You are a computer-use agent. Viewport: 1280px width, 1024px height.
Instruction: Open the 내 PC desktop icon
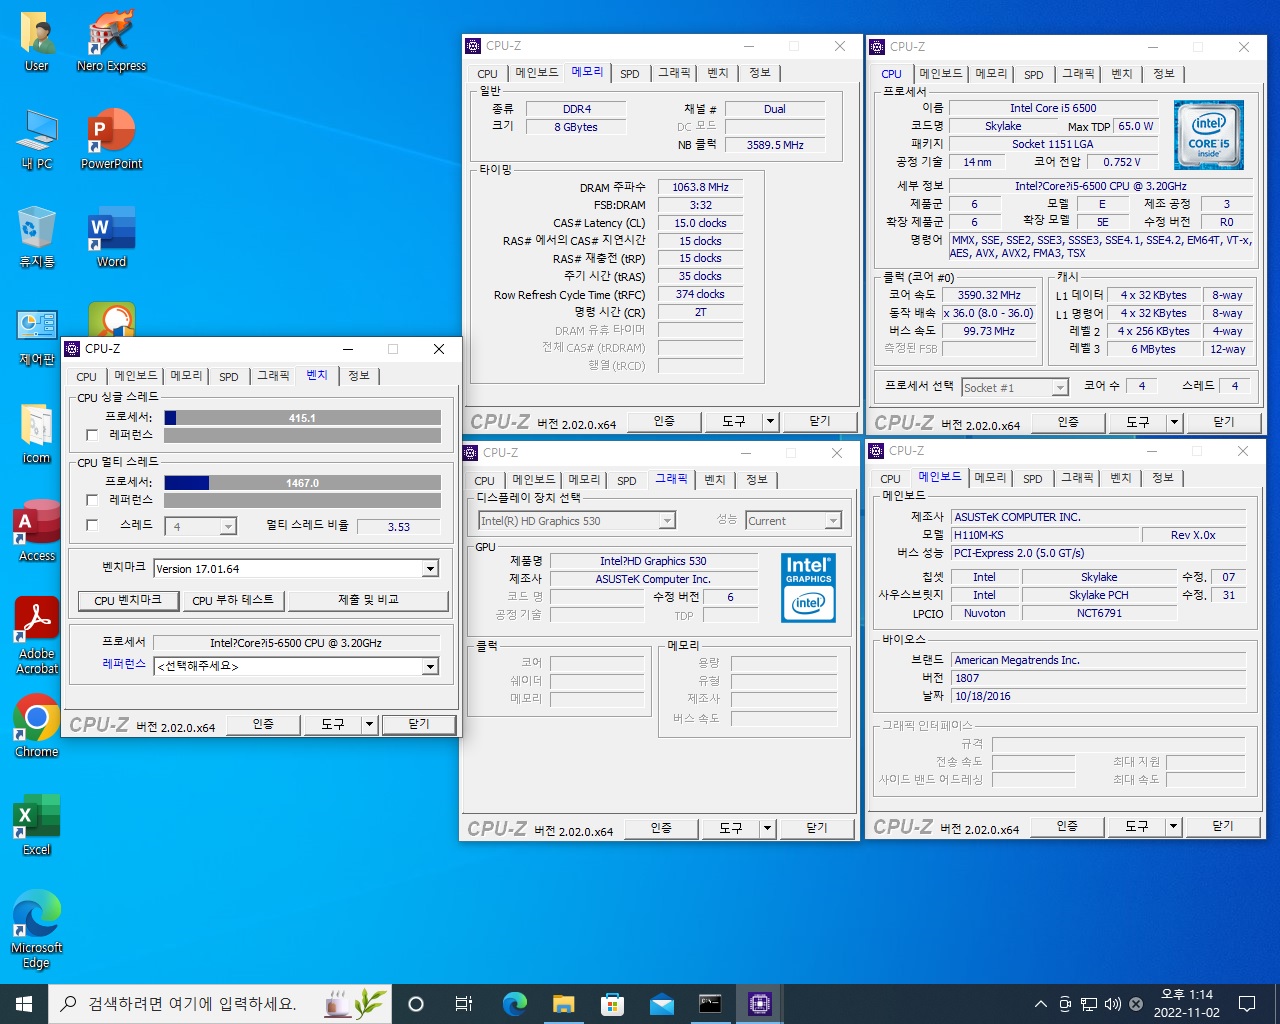tap(37, 140)
